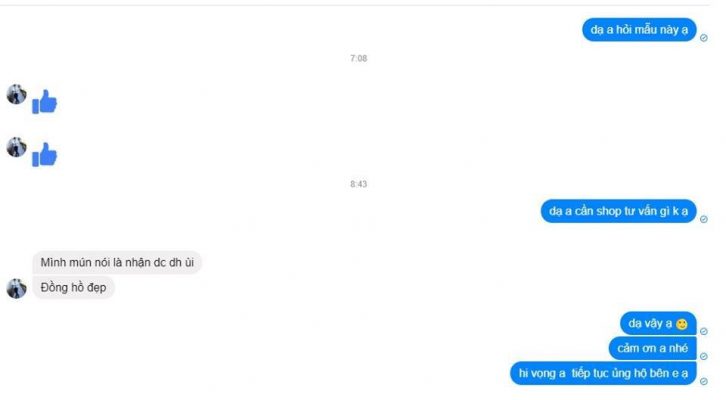
Task: Select the message 'cảm ơn a nhé'
Action: pyautogui.click(x=653, y=348)
